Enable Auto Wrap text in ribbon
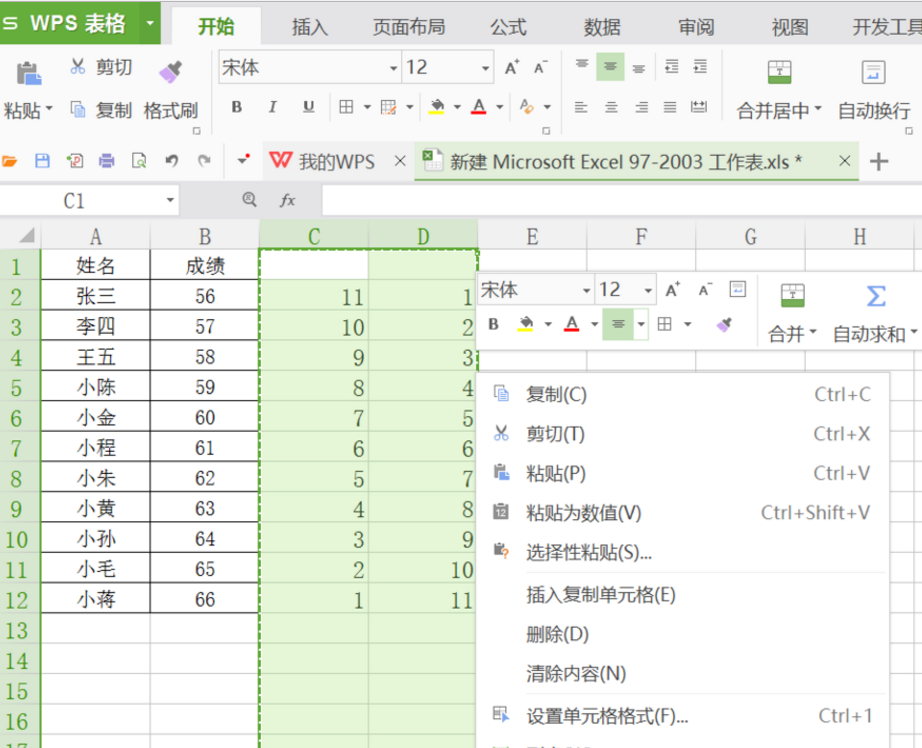The width and height of the screenshot is (922, 748). [874, 88]
